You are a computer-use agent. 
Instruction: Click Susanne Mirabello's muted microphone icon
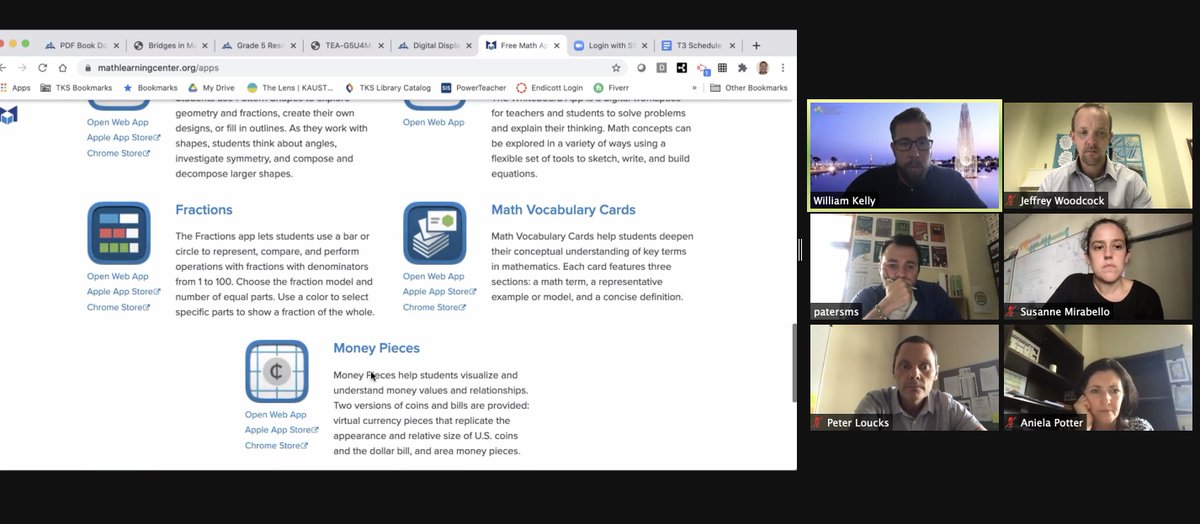pos(1012,312)
